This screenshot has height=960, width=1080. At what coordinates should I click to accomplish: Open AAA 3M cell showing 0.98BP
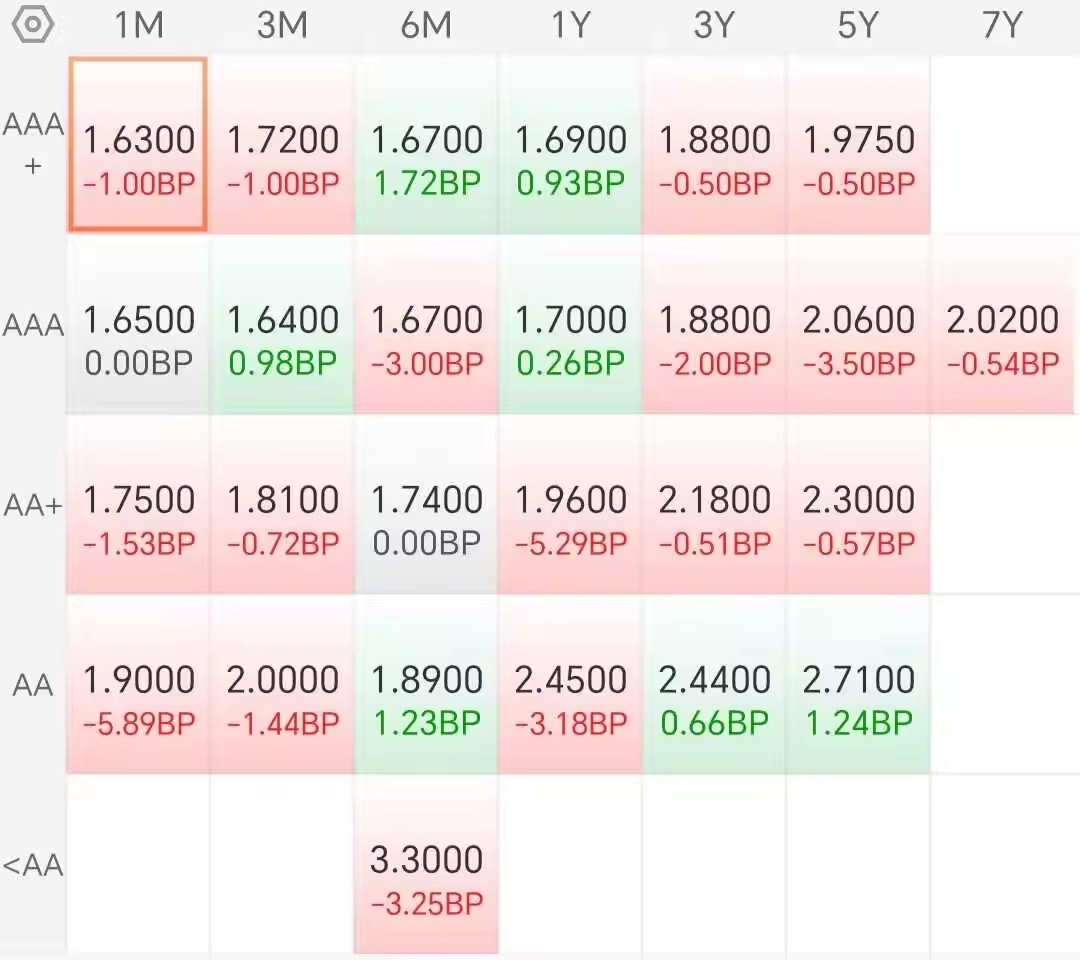point(282,325)
